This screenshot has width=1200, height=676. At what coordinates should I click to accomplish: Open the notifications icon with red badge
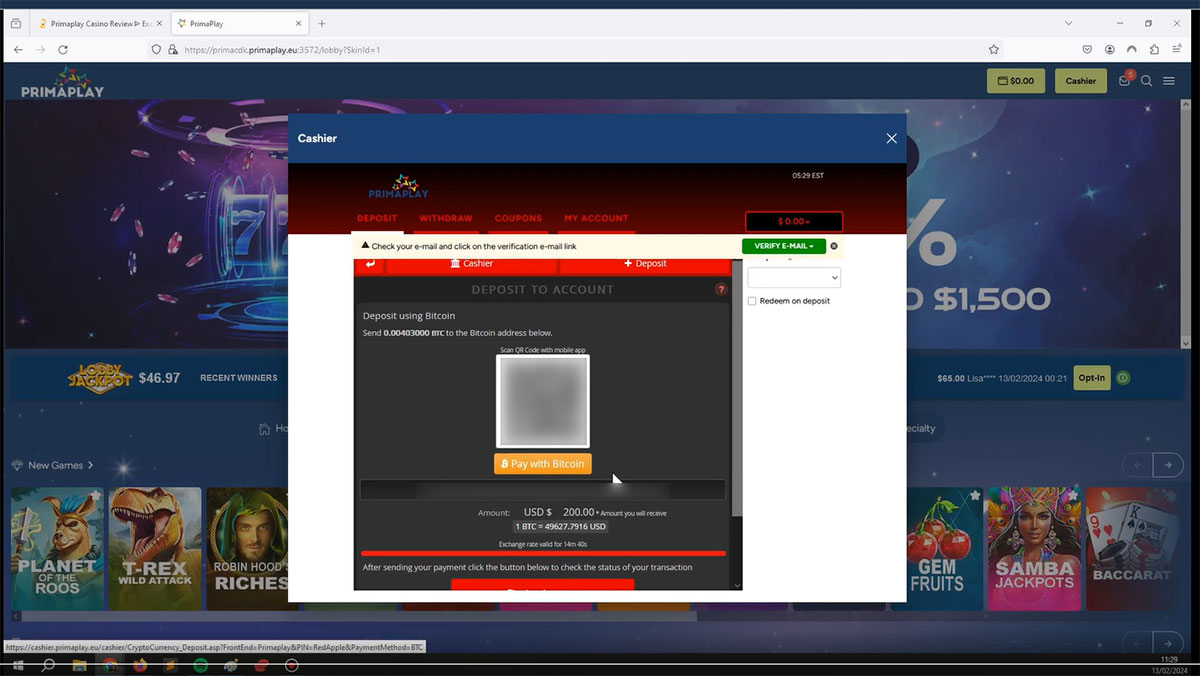[x=1126, y=80]
